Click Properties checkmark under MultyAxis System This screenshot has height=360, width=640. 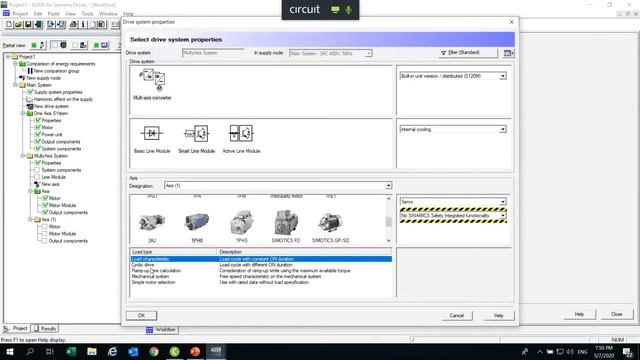38,163
